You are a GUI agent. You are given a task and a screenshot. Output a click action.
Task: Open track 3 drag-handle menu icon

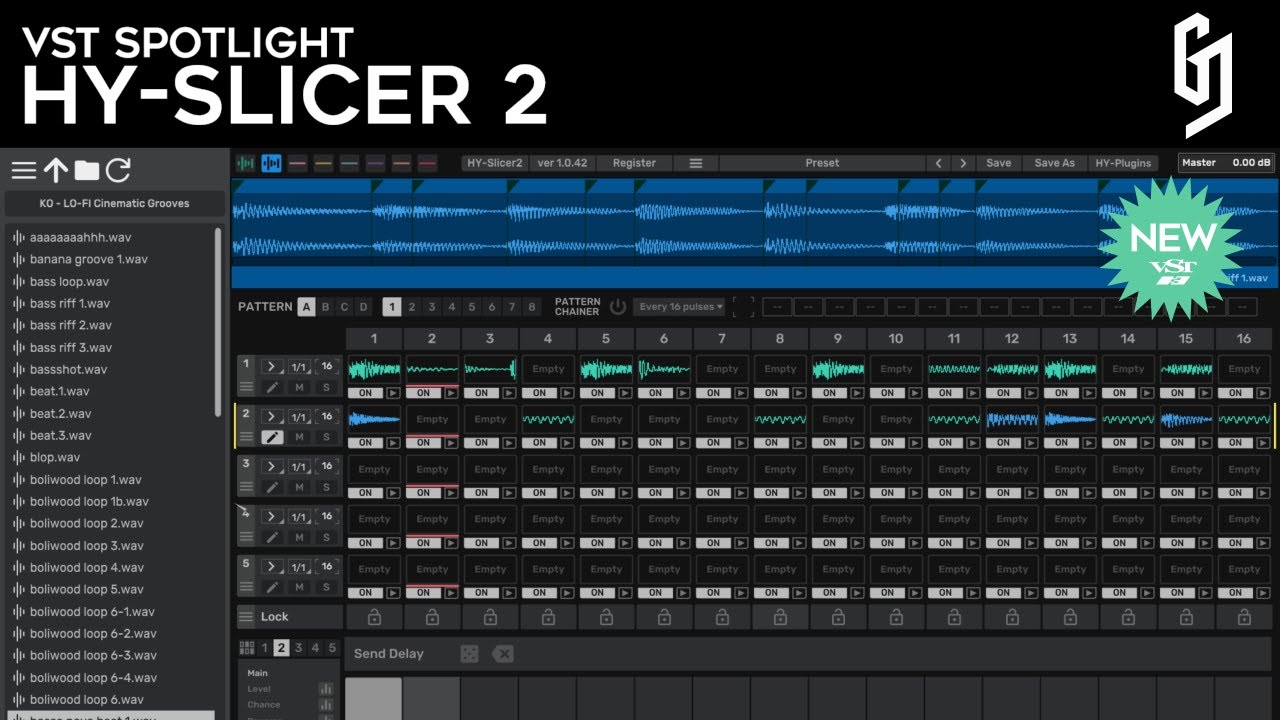(247, 487)
